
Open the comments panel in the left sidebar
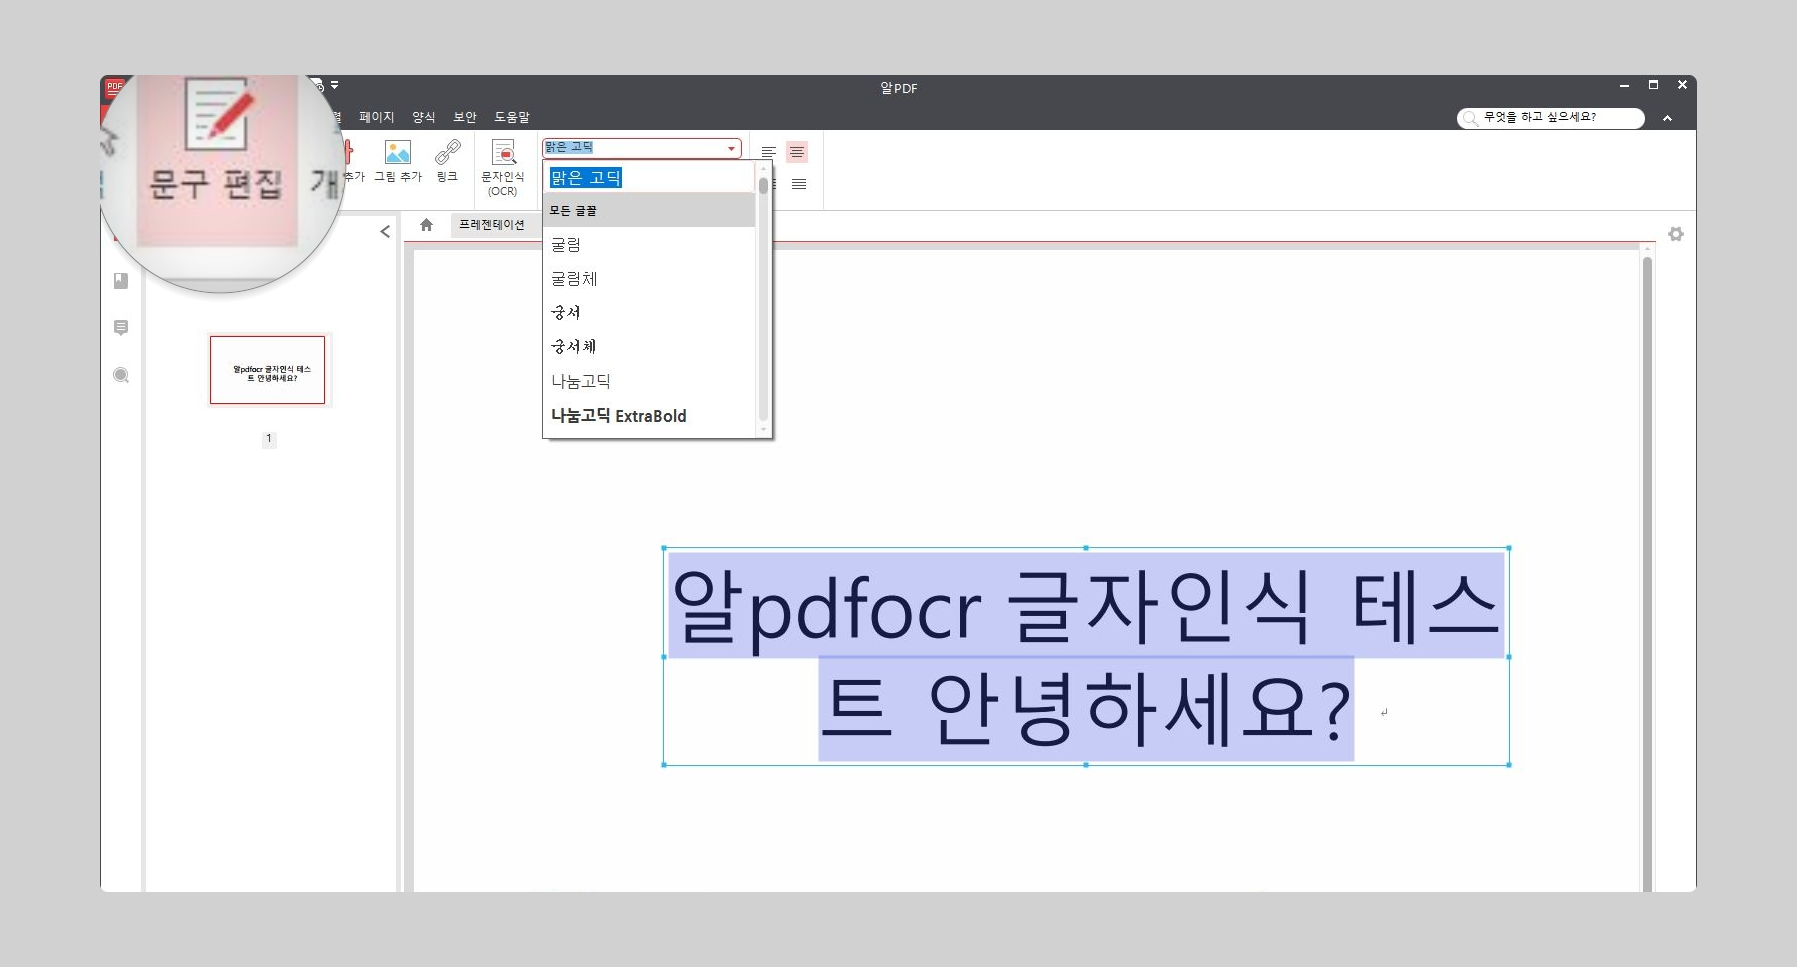pyautogui.click(x=121, y=328)
